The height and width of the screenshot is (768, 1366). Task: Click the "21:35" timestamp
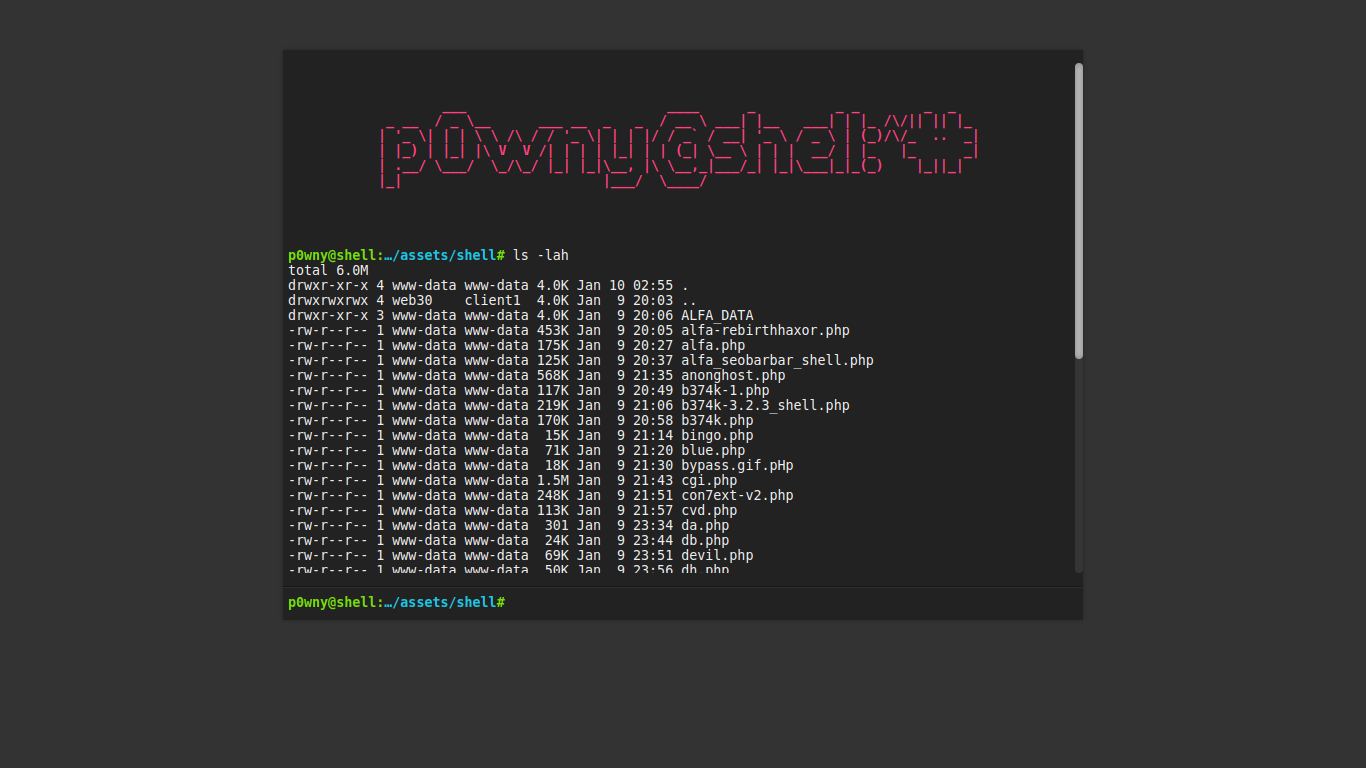[x=653, y=375]
